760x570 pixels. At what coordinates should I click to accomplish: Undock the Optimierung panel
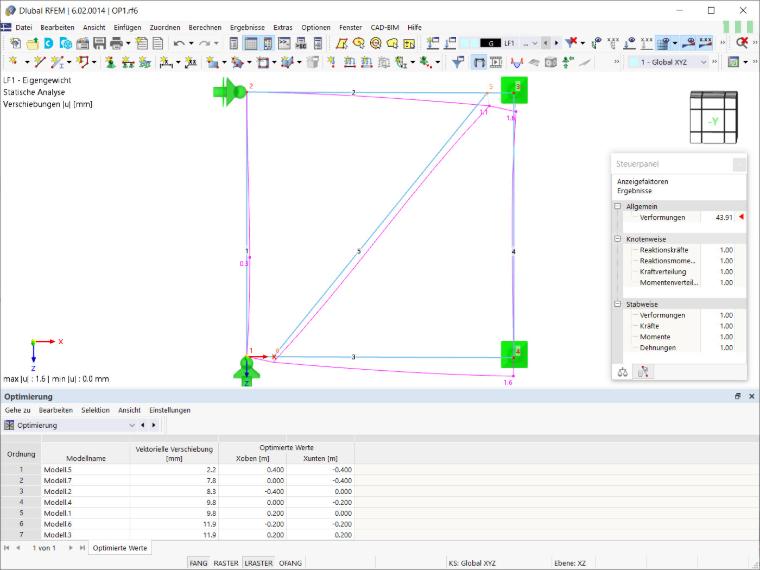point(738,396)
